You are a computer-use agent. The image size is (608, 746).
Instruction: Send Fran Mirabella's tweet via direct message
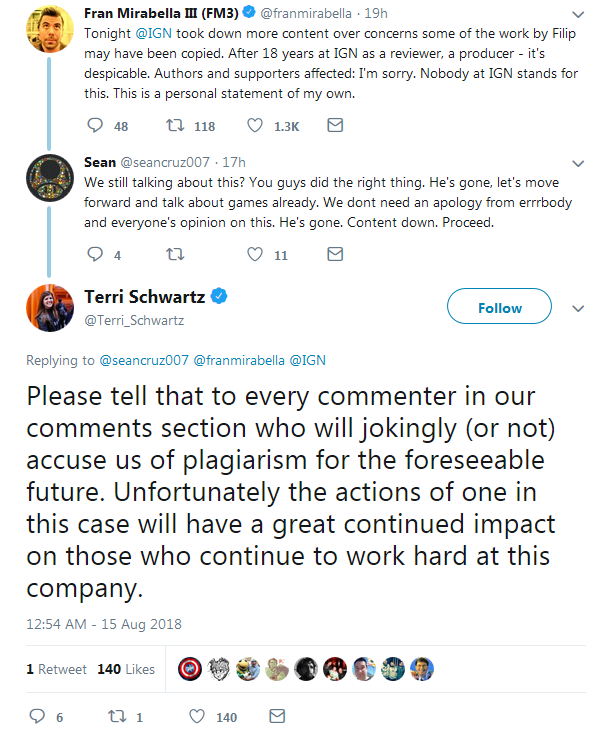pos(335,125)
